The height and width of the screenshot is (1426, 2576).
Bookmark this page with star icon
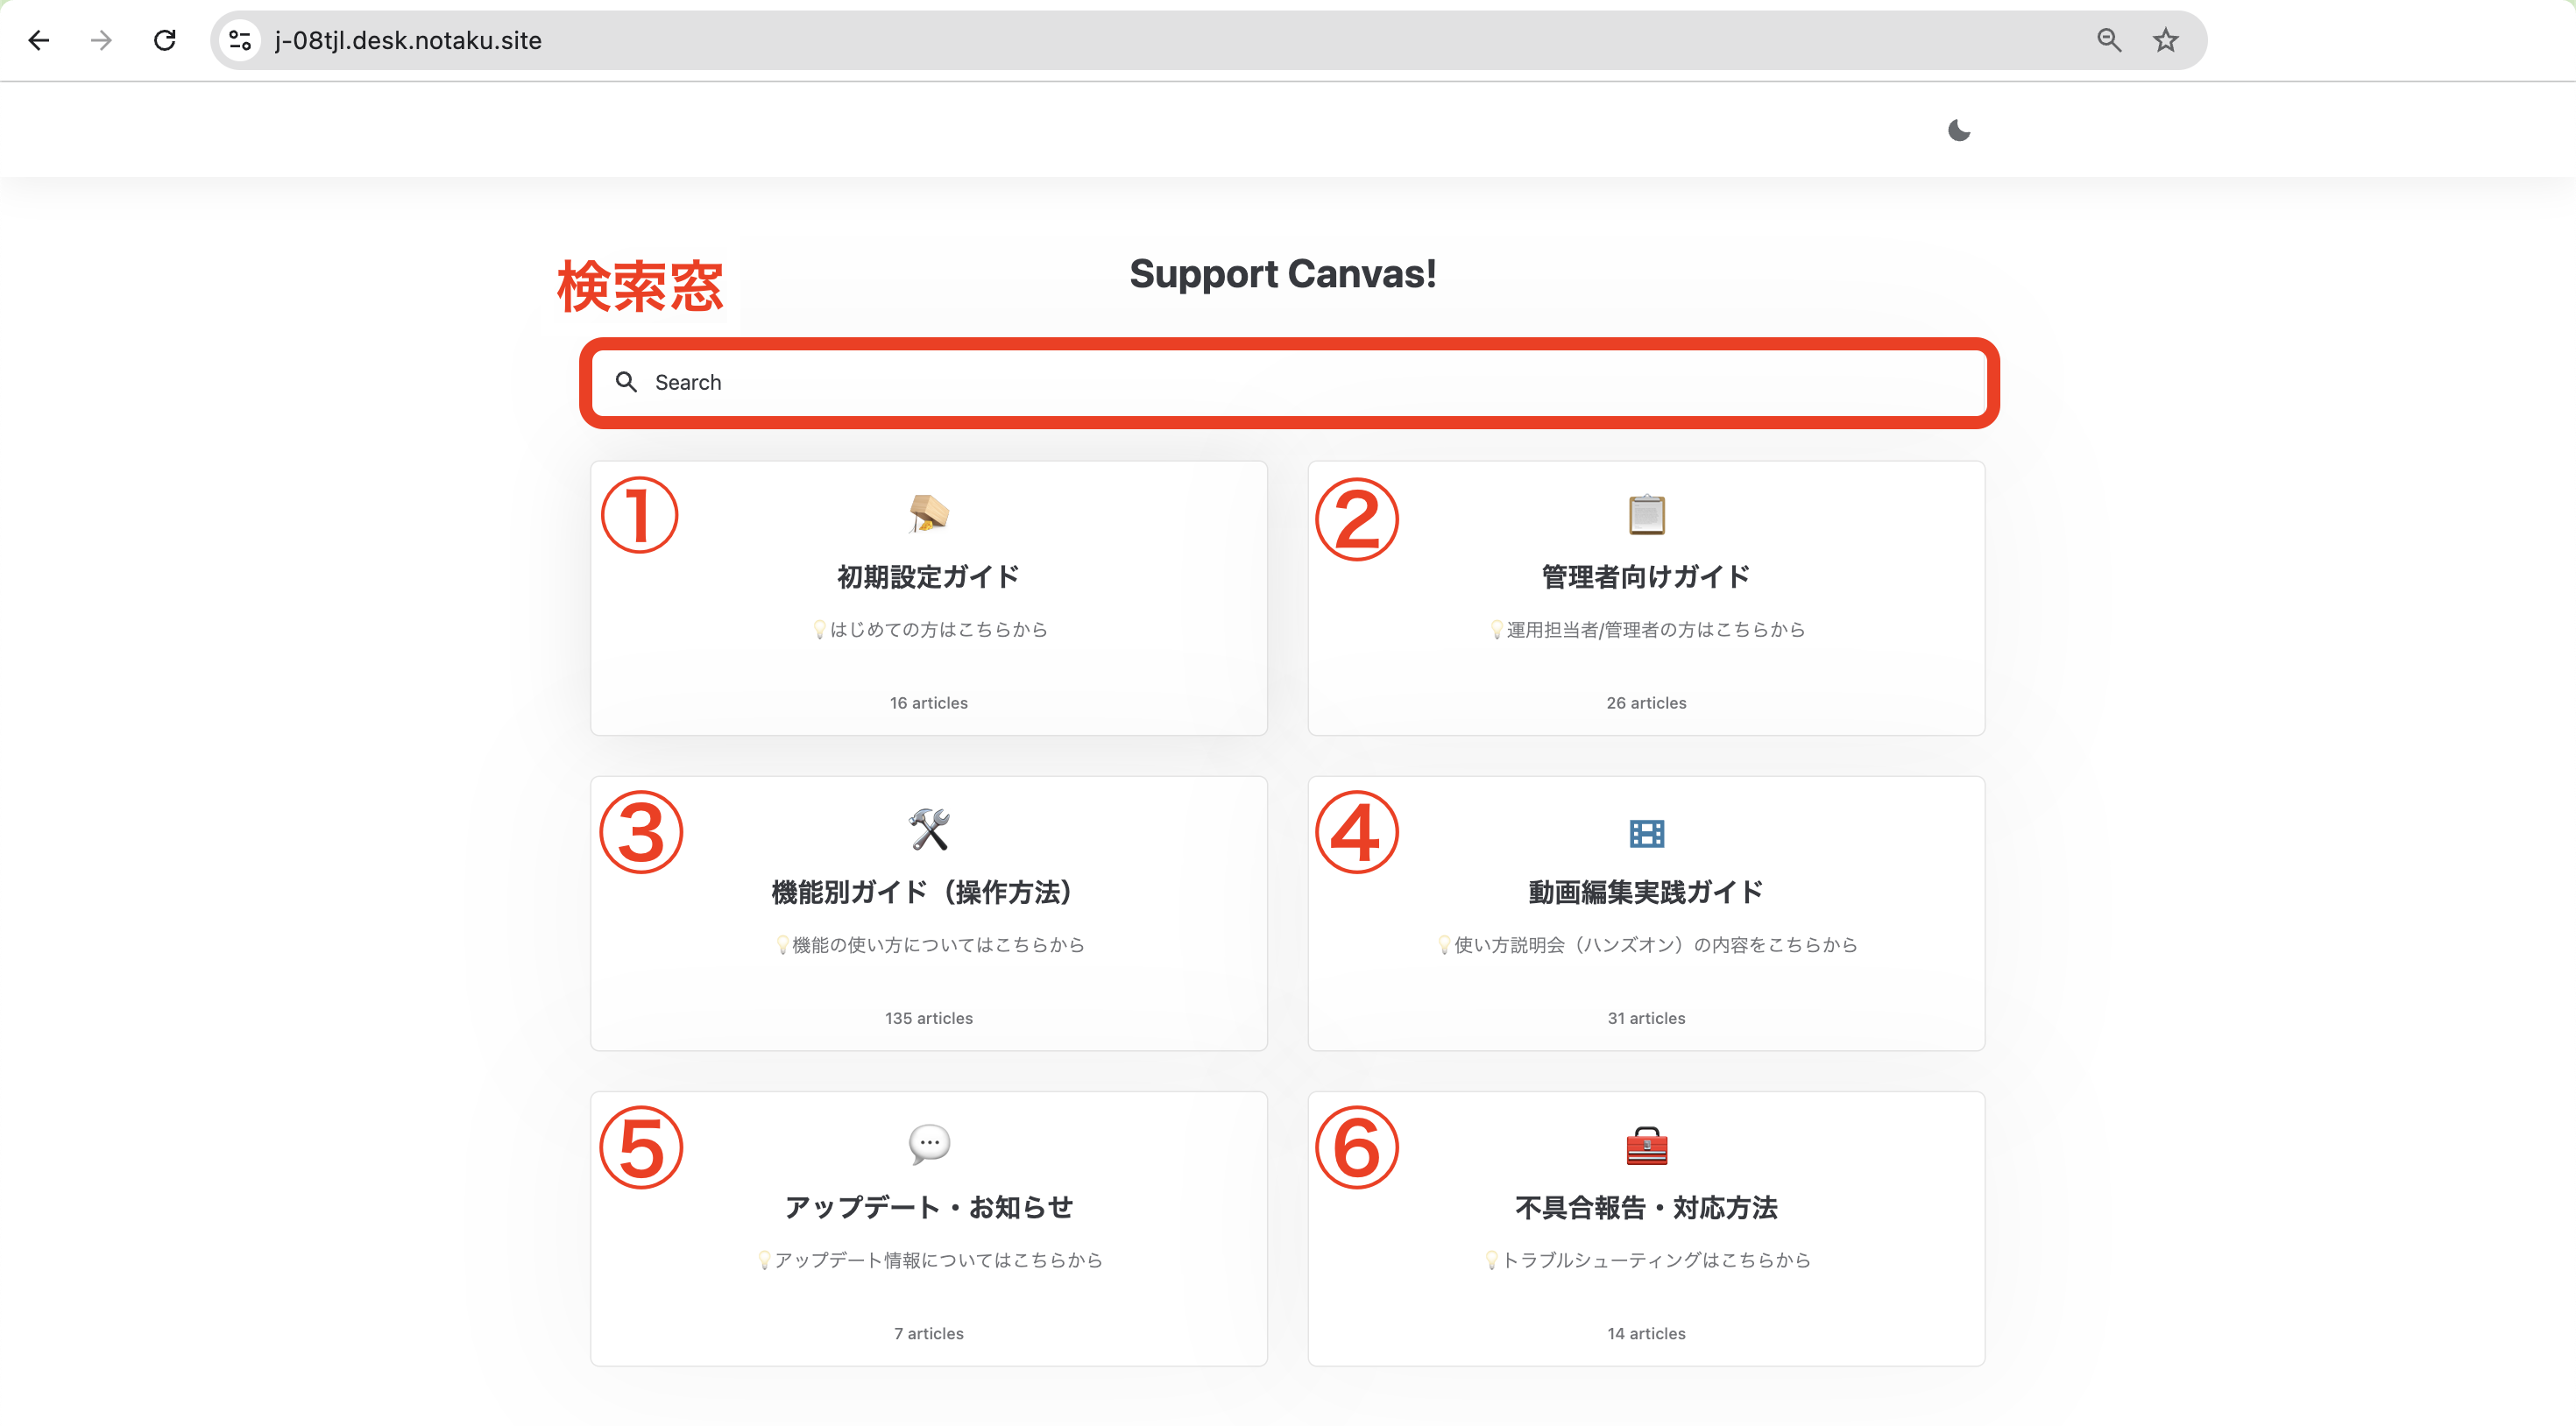tap(2165, 40)
